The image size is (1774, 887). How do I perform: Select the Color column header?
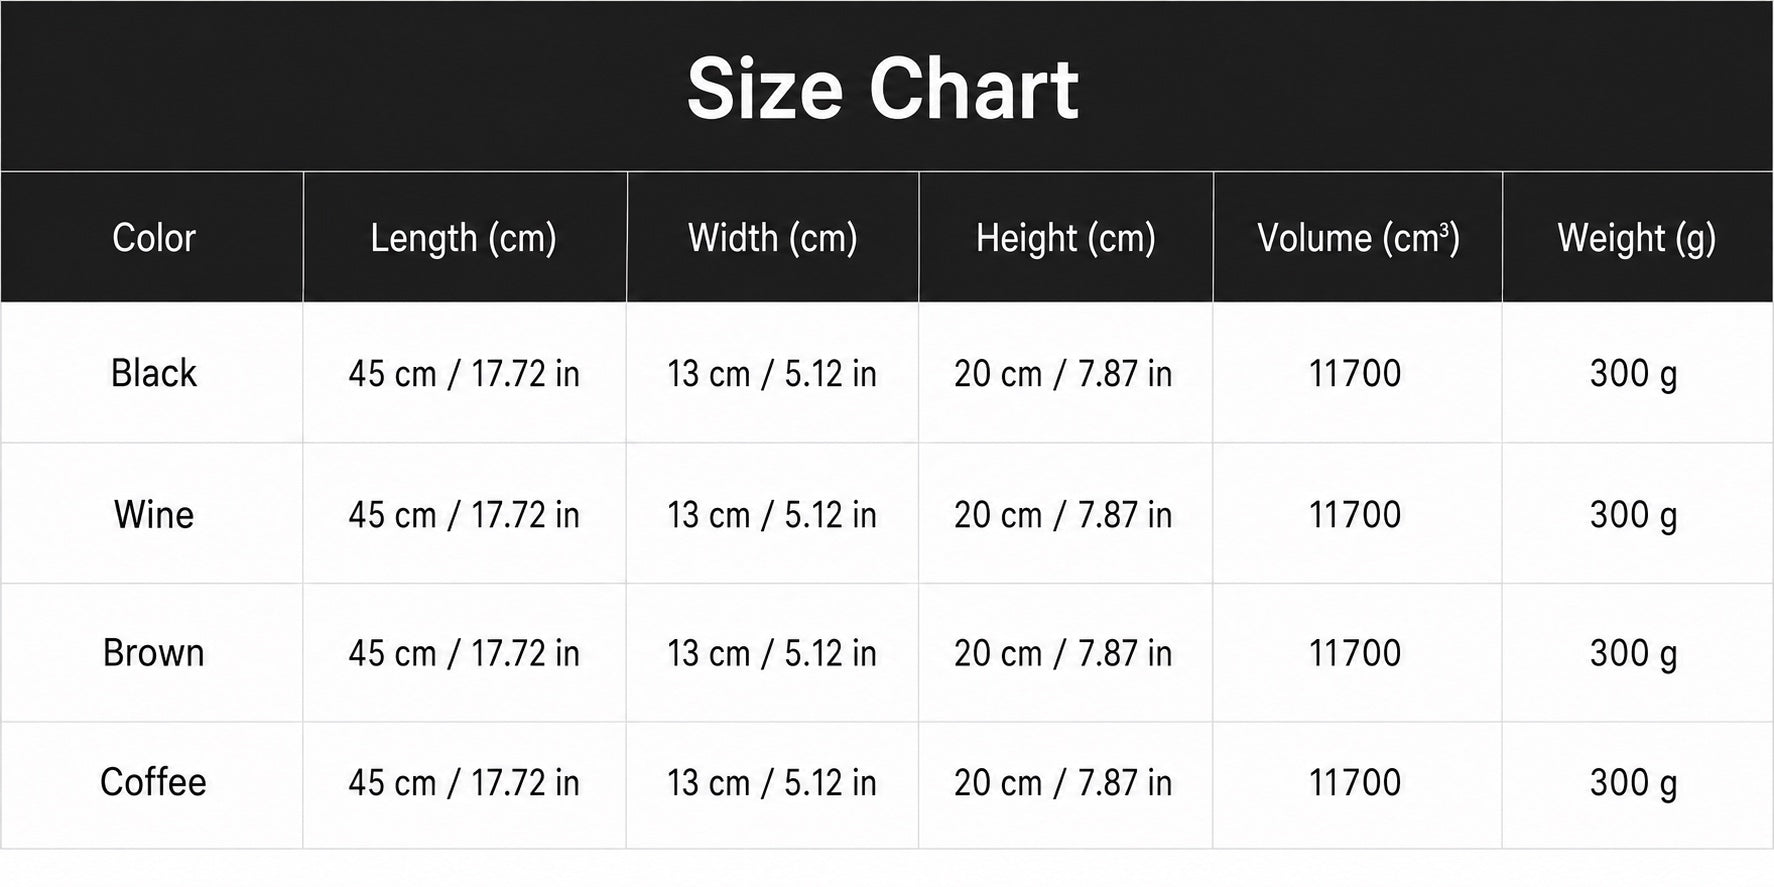pos(153,238)
